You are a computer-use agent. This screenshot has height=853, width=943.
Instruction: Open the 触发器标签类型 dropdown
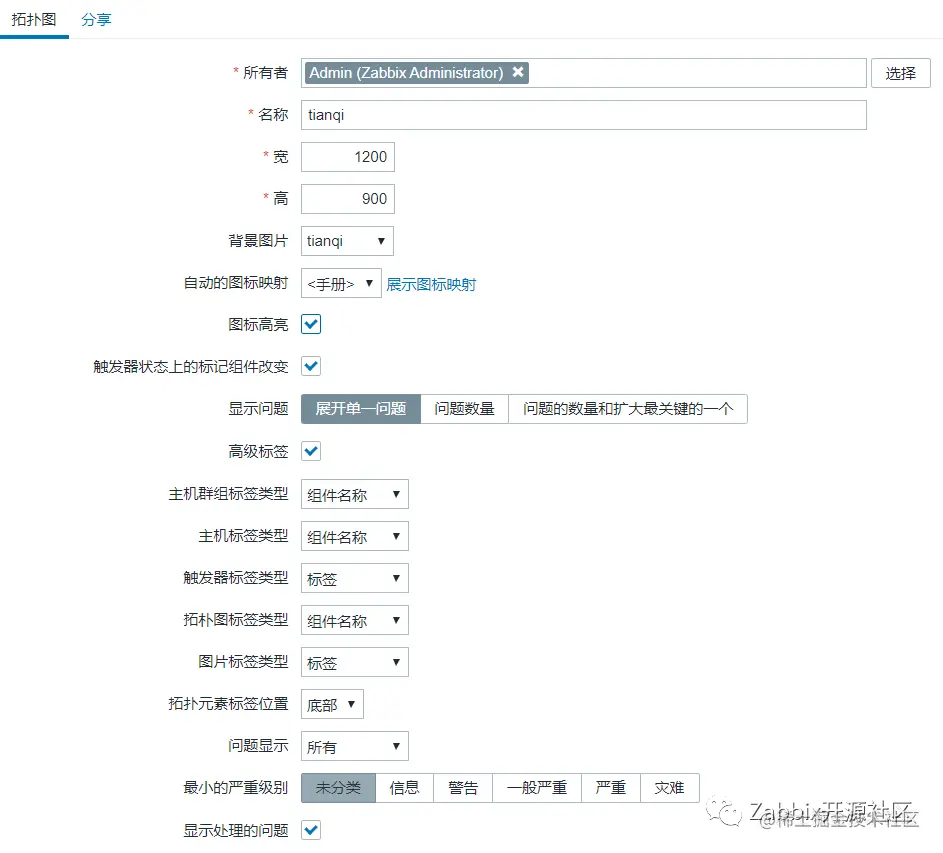tap(354, 577)
